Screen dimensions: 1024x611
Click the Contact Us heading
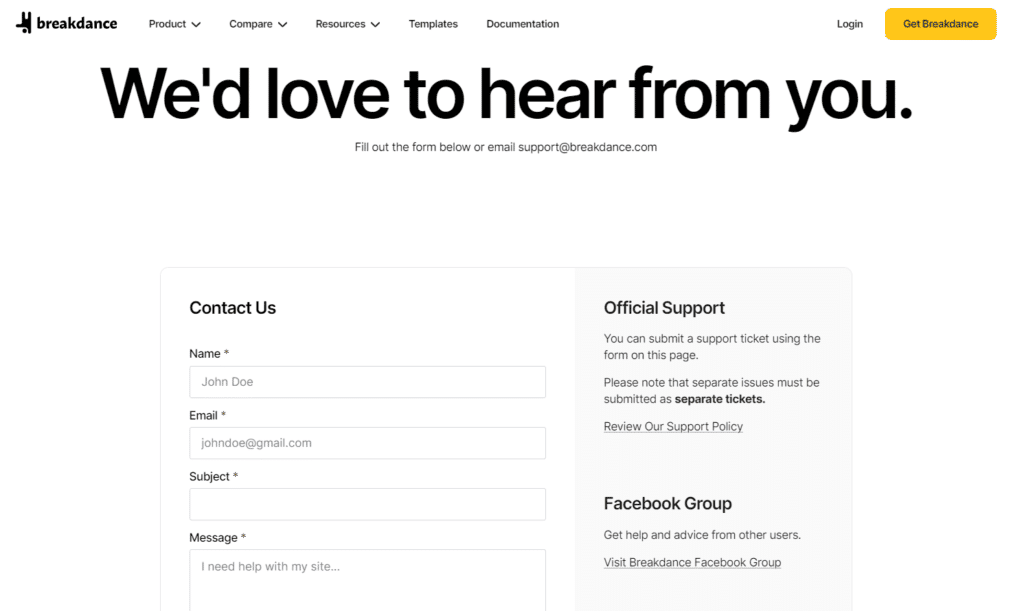(x=232, y=308)
